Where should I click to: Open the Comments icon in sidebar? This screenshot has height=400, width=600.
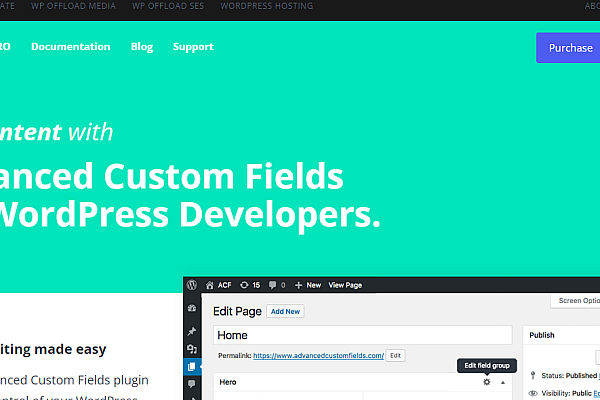[192, 384]
